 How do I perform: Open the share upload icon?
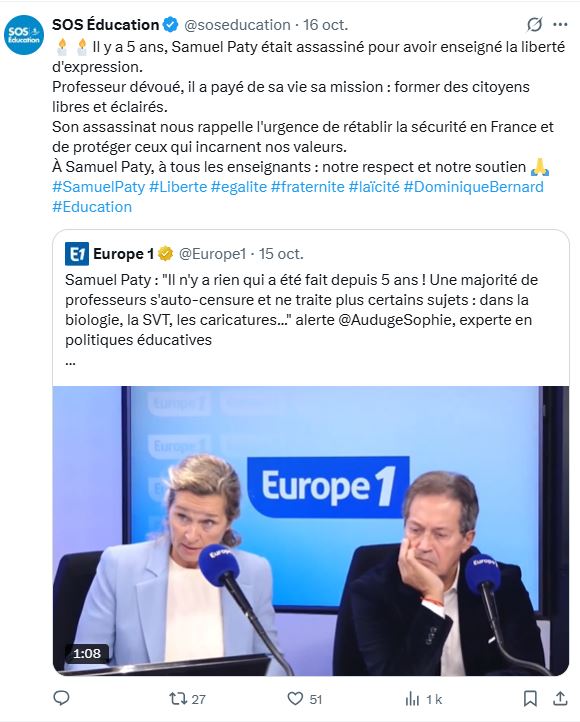coord(560,699)
